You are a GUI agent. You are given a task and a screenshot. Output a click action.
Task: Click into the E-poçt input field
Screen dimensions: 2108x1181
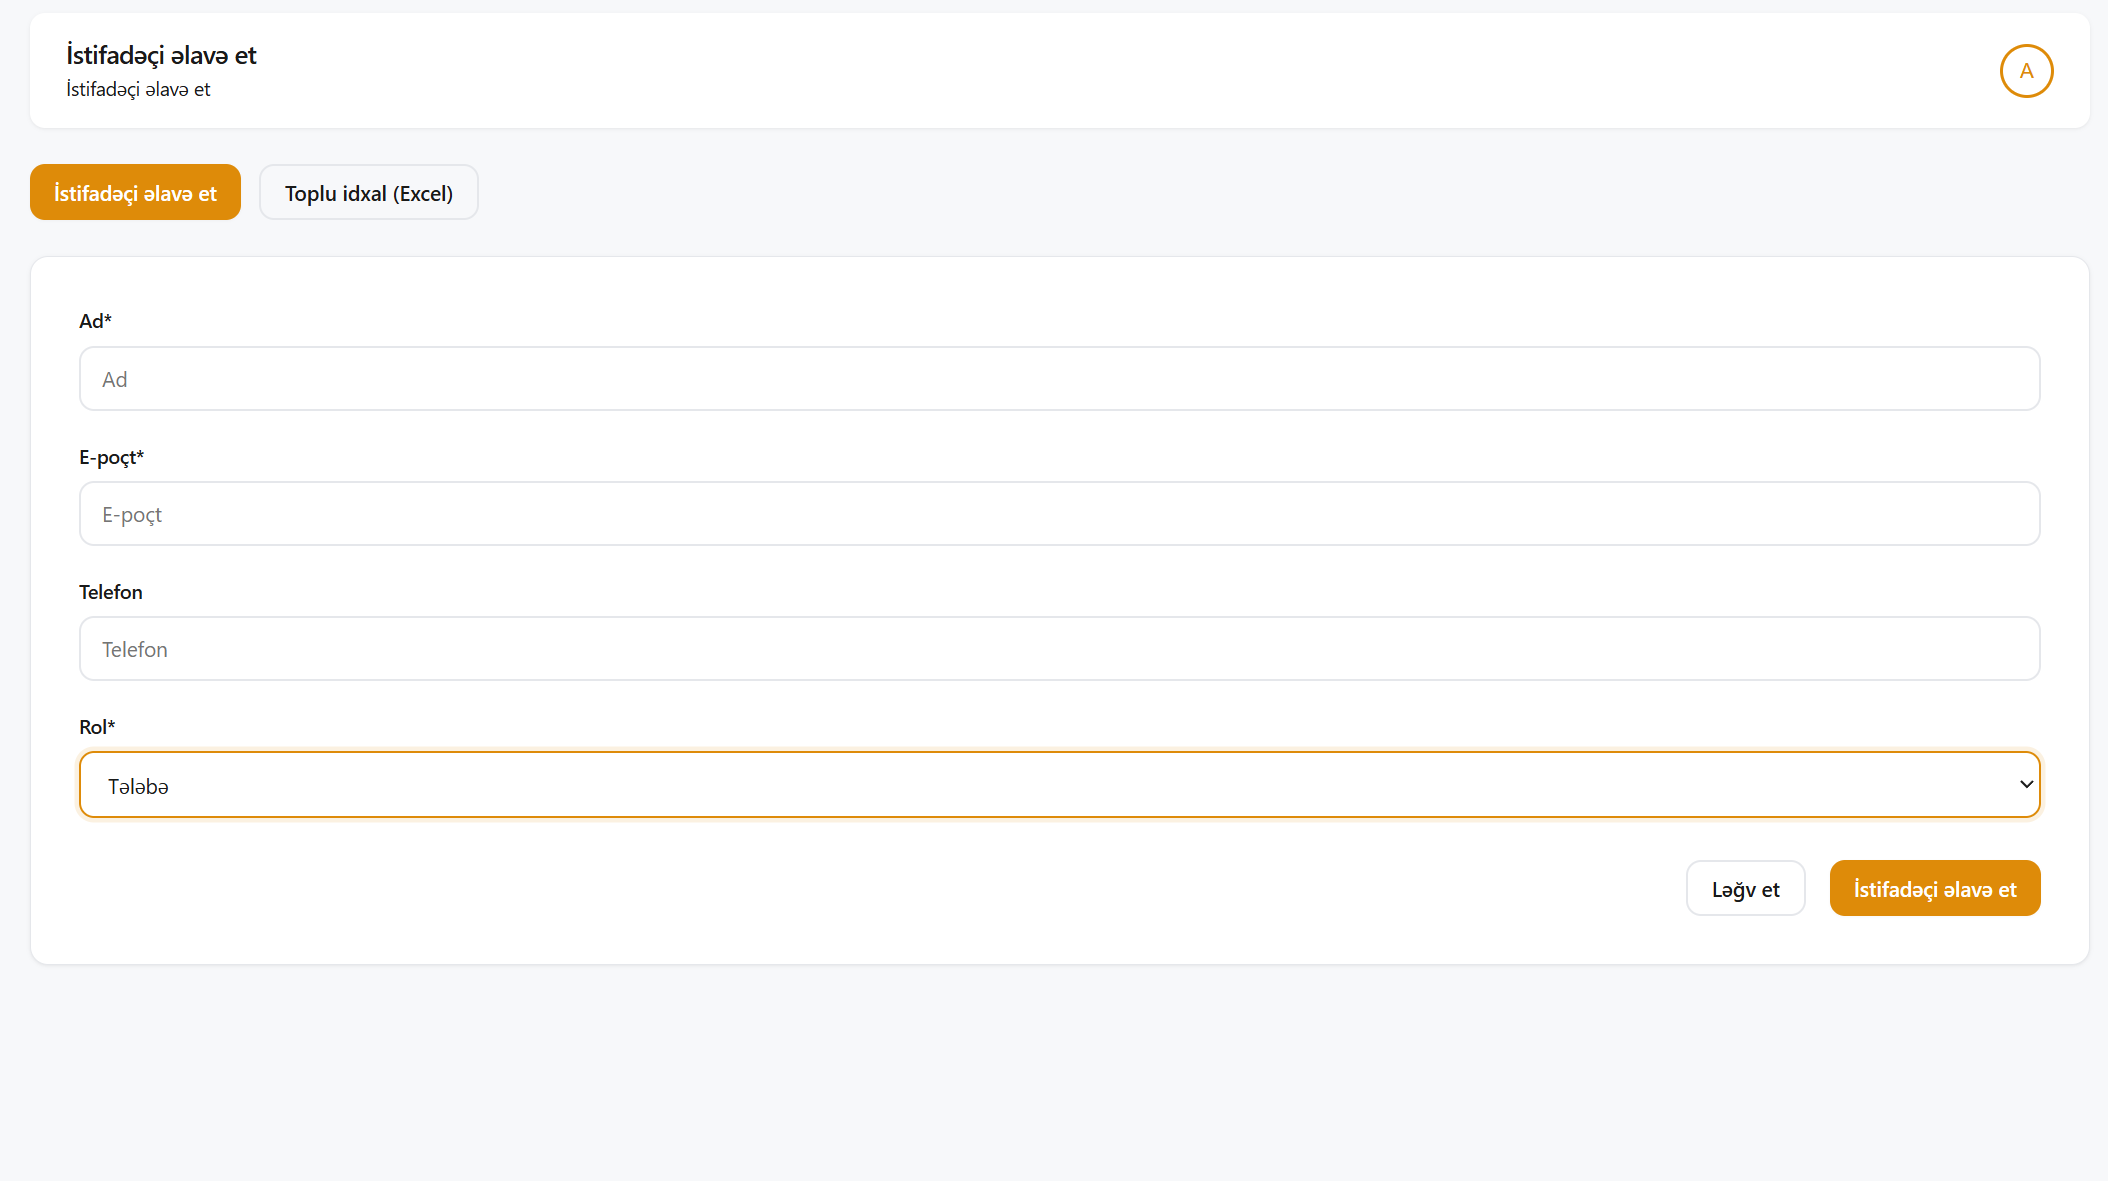(x=1059, y=514)
